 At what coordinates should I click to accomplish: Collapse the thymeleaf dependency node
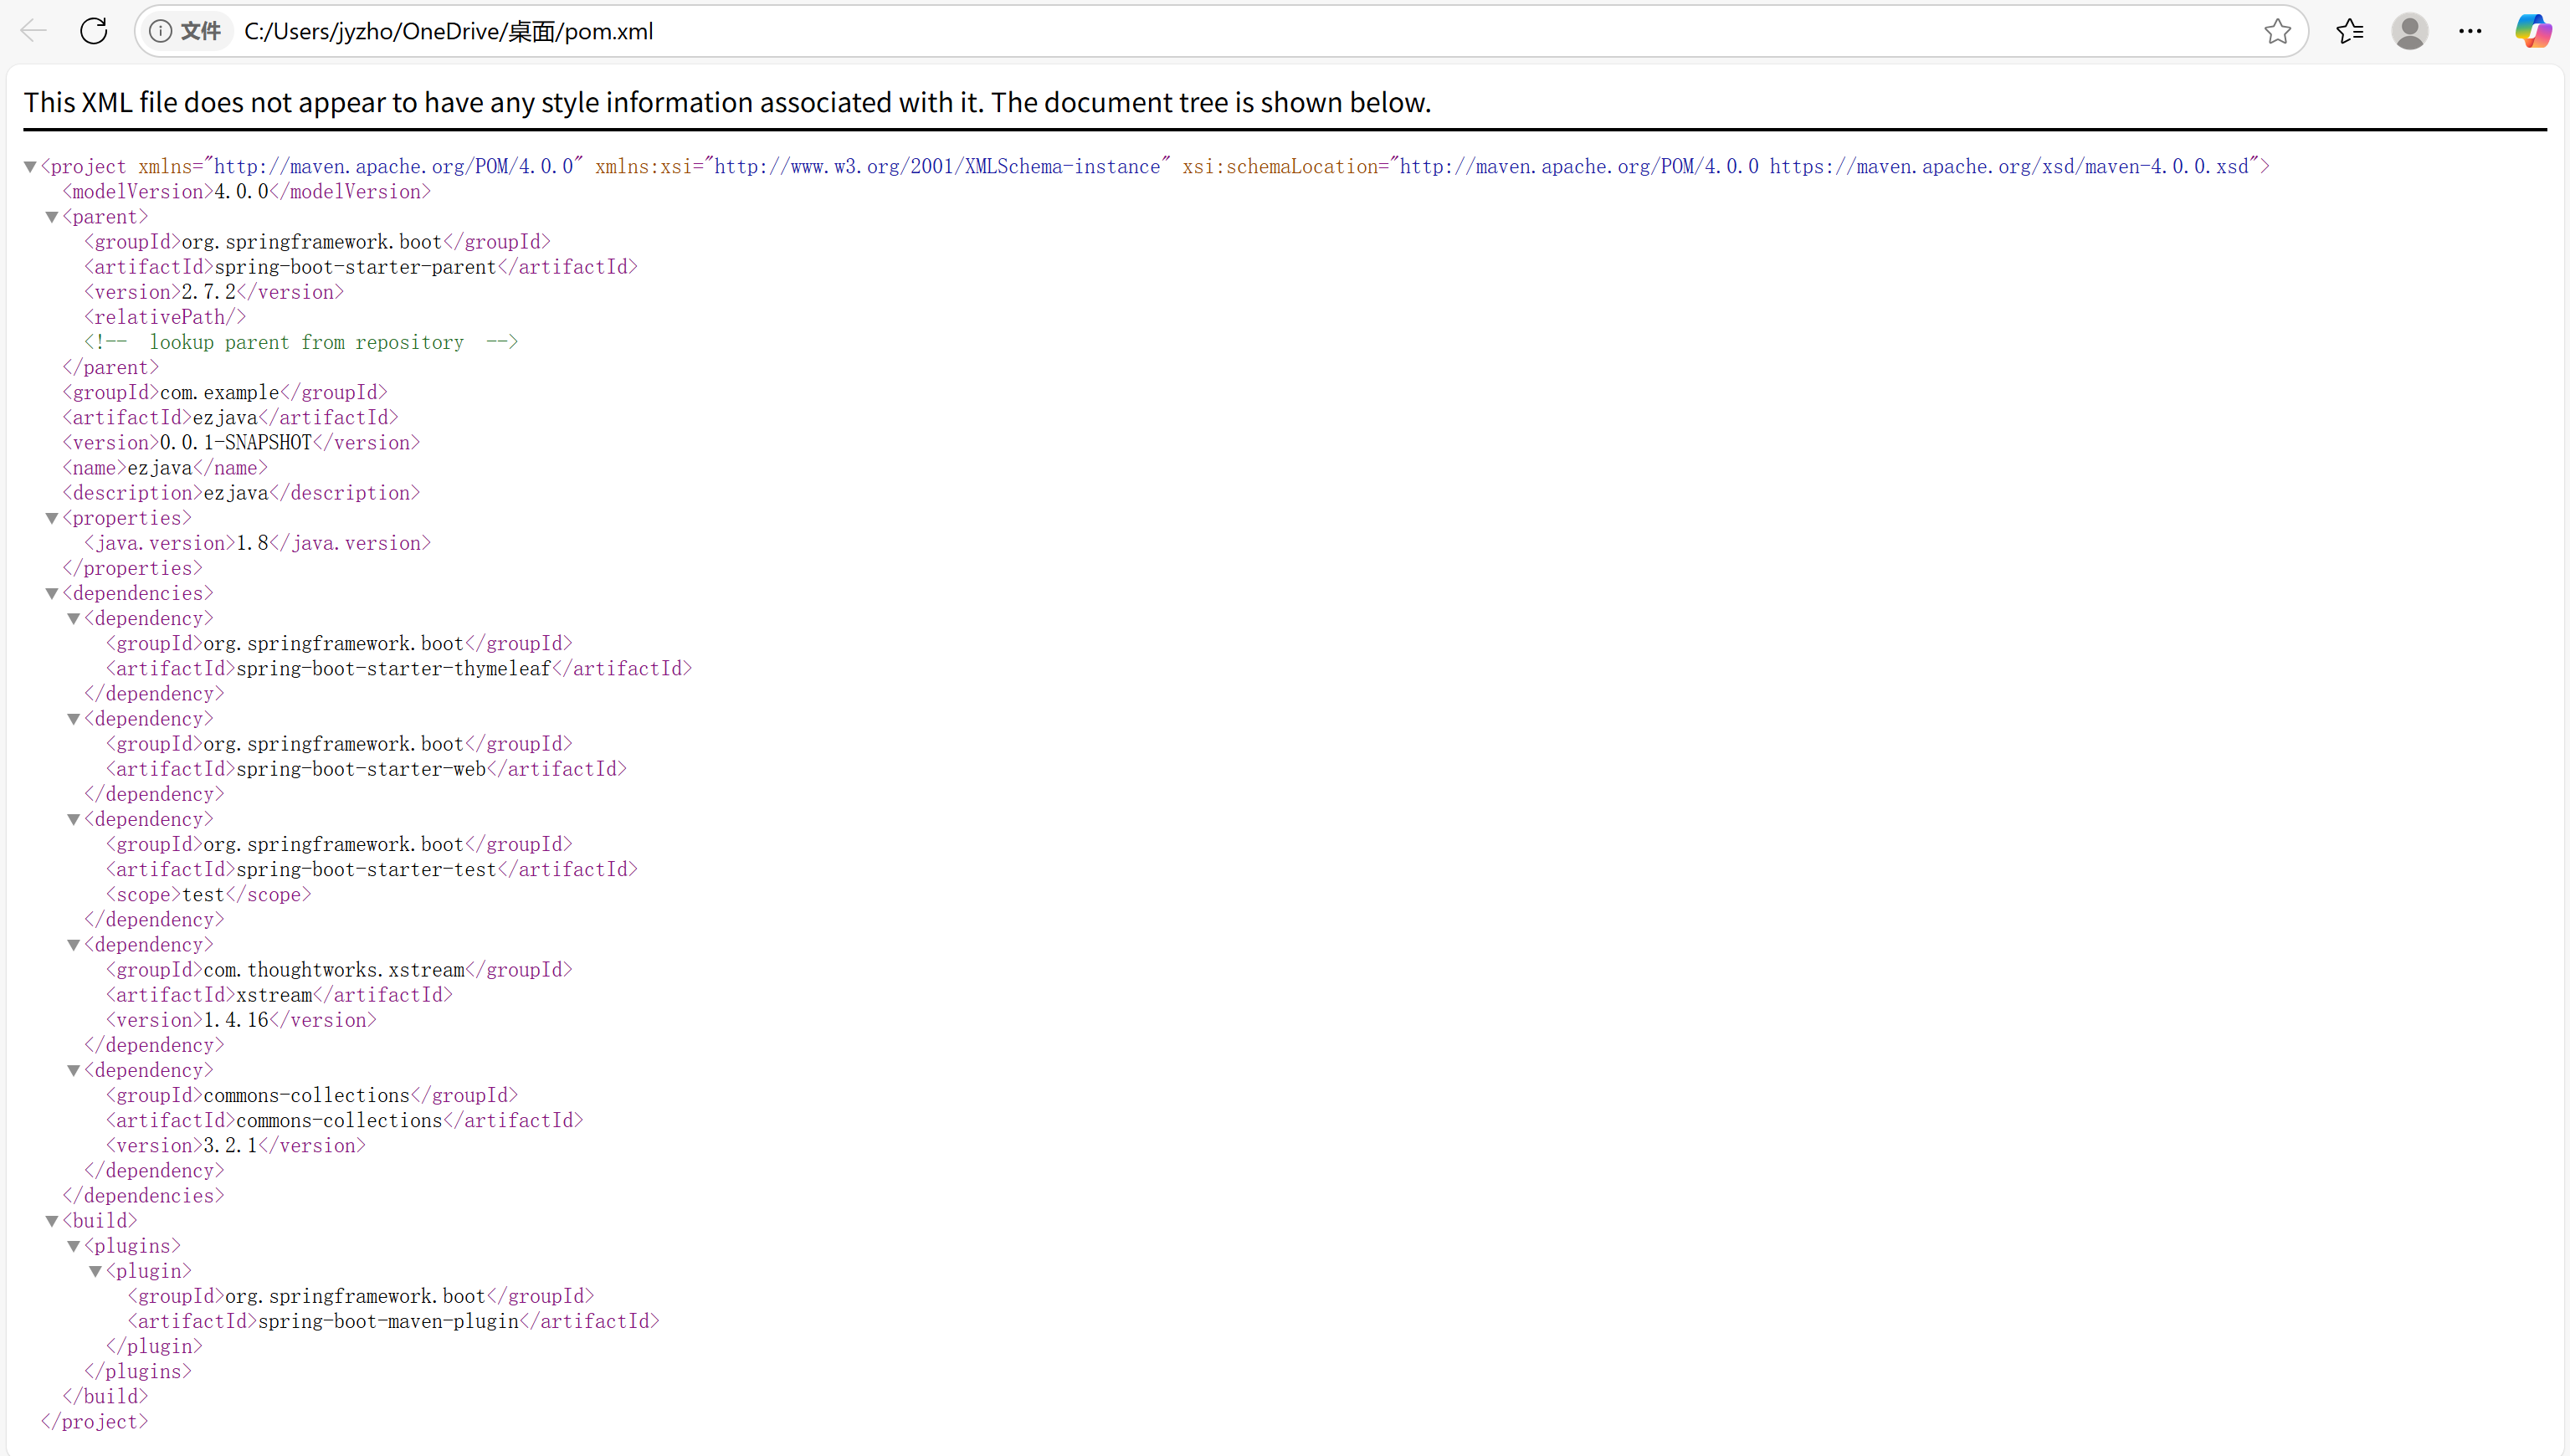coord(74,619)
